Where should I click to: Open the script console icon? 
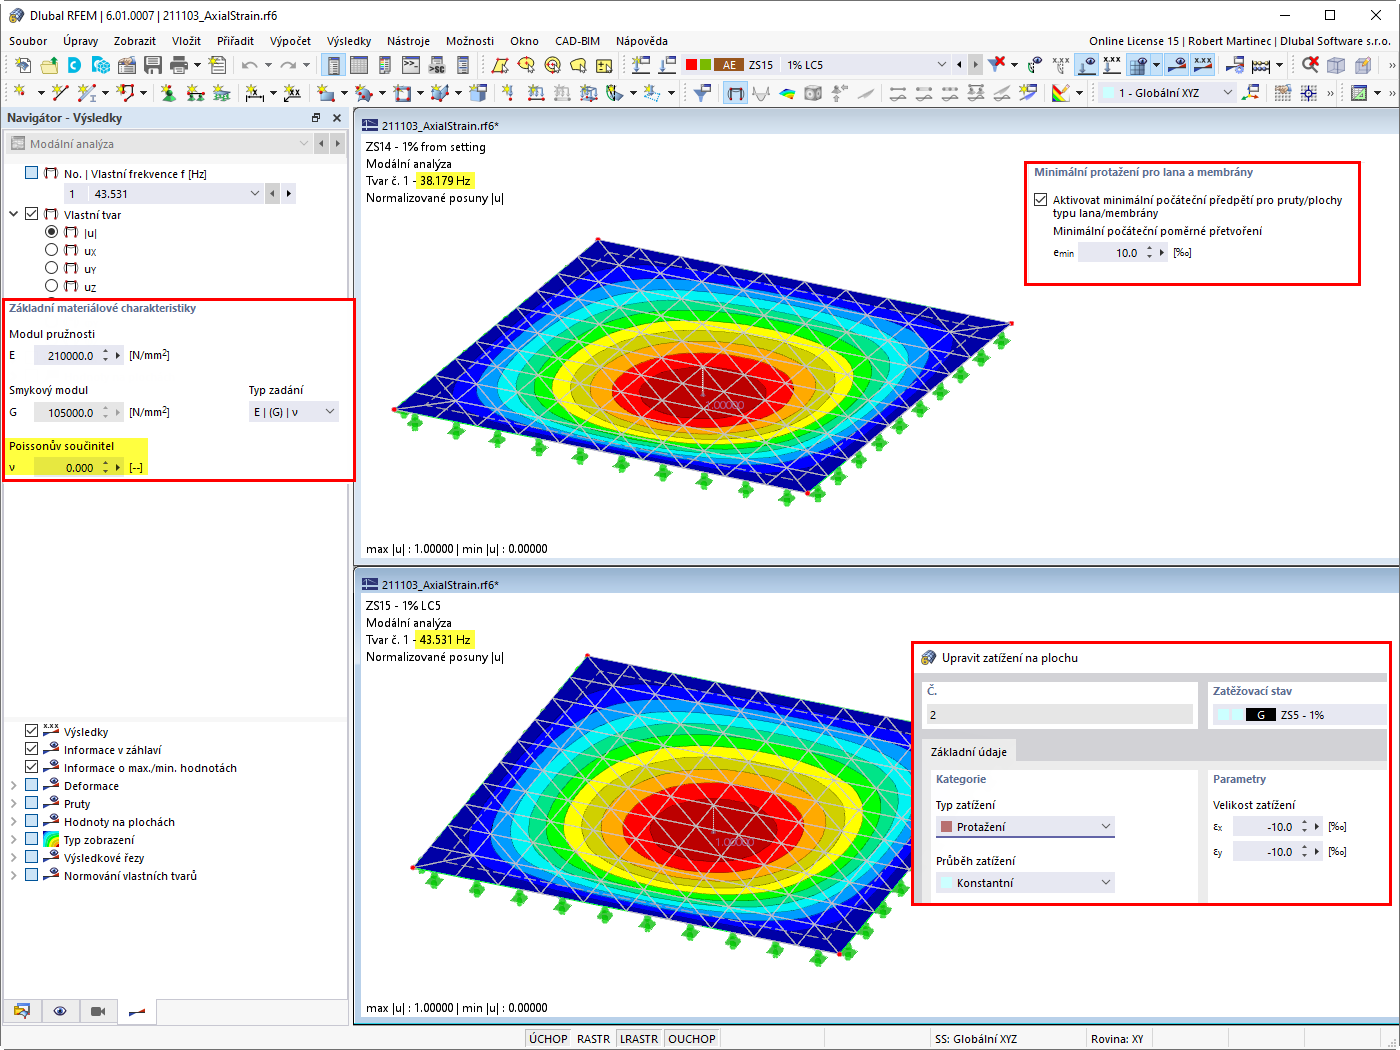(x=411, y=65)
